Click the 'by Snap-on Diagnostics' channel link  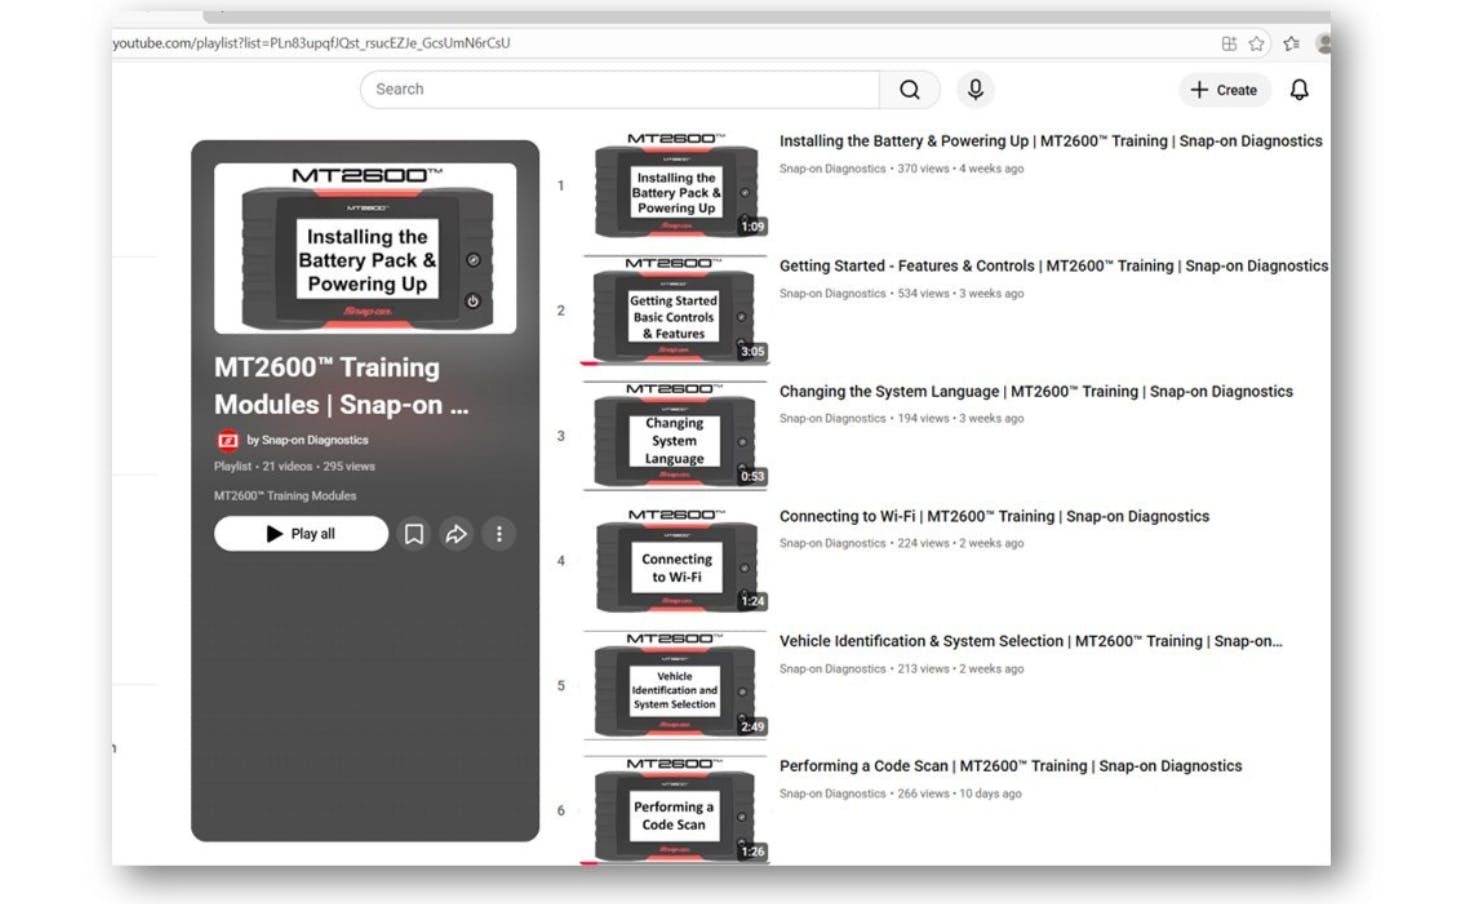pos(308,440)
